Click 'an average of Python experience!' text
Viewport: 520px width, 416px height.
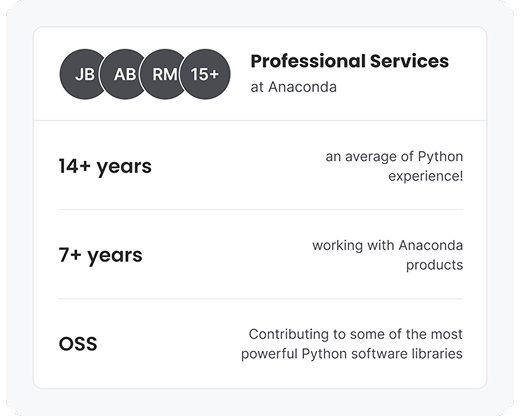pos(394,166)
